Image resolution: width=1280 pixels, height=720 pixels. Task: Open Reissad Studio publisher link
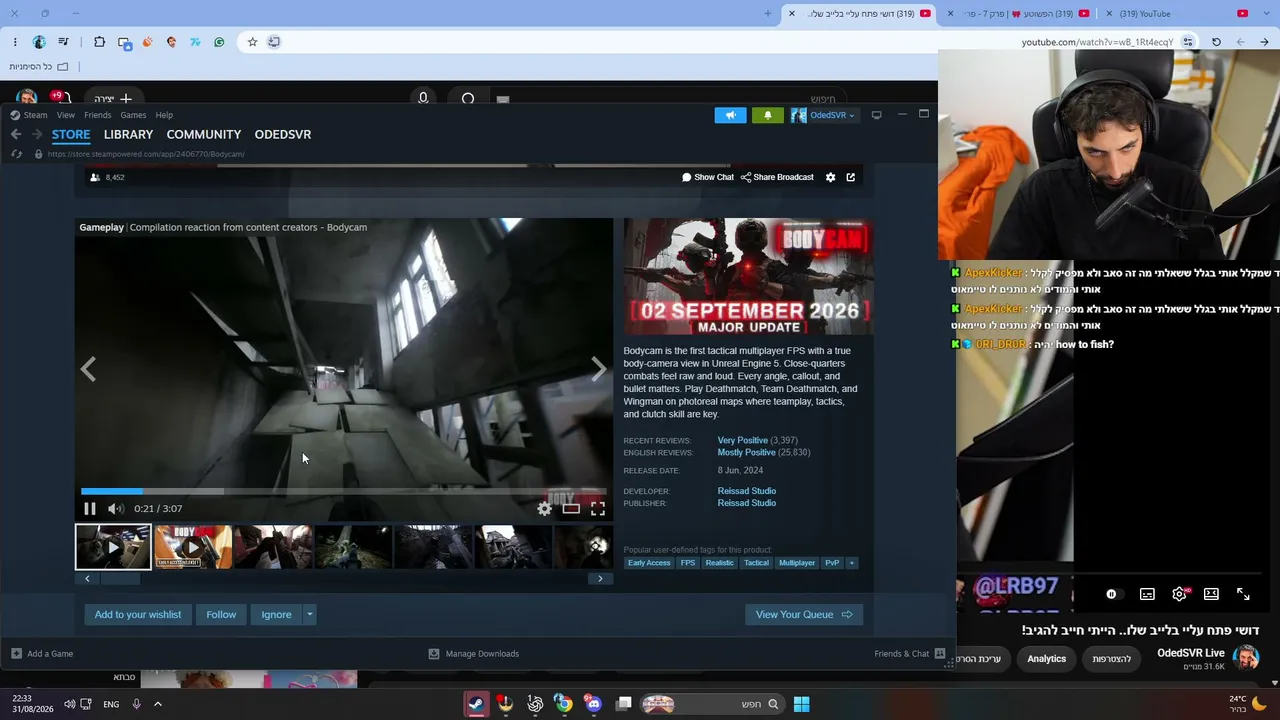click(x=747, y=503)
